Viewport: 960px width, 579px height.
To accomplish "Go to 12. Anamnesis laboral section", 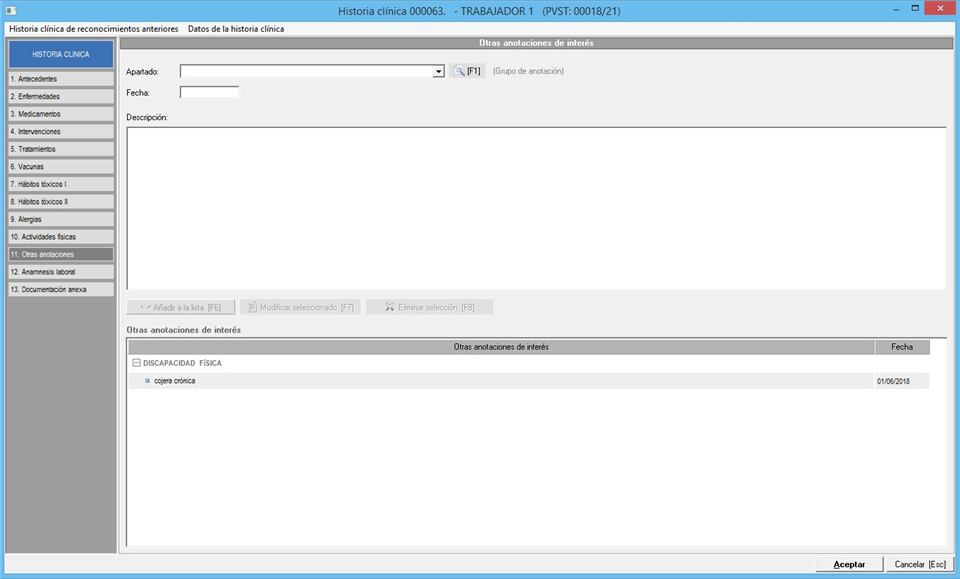I will click(x=61, y=272).
